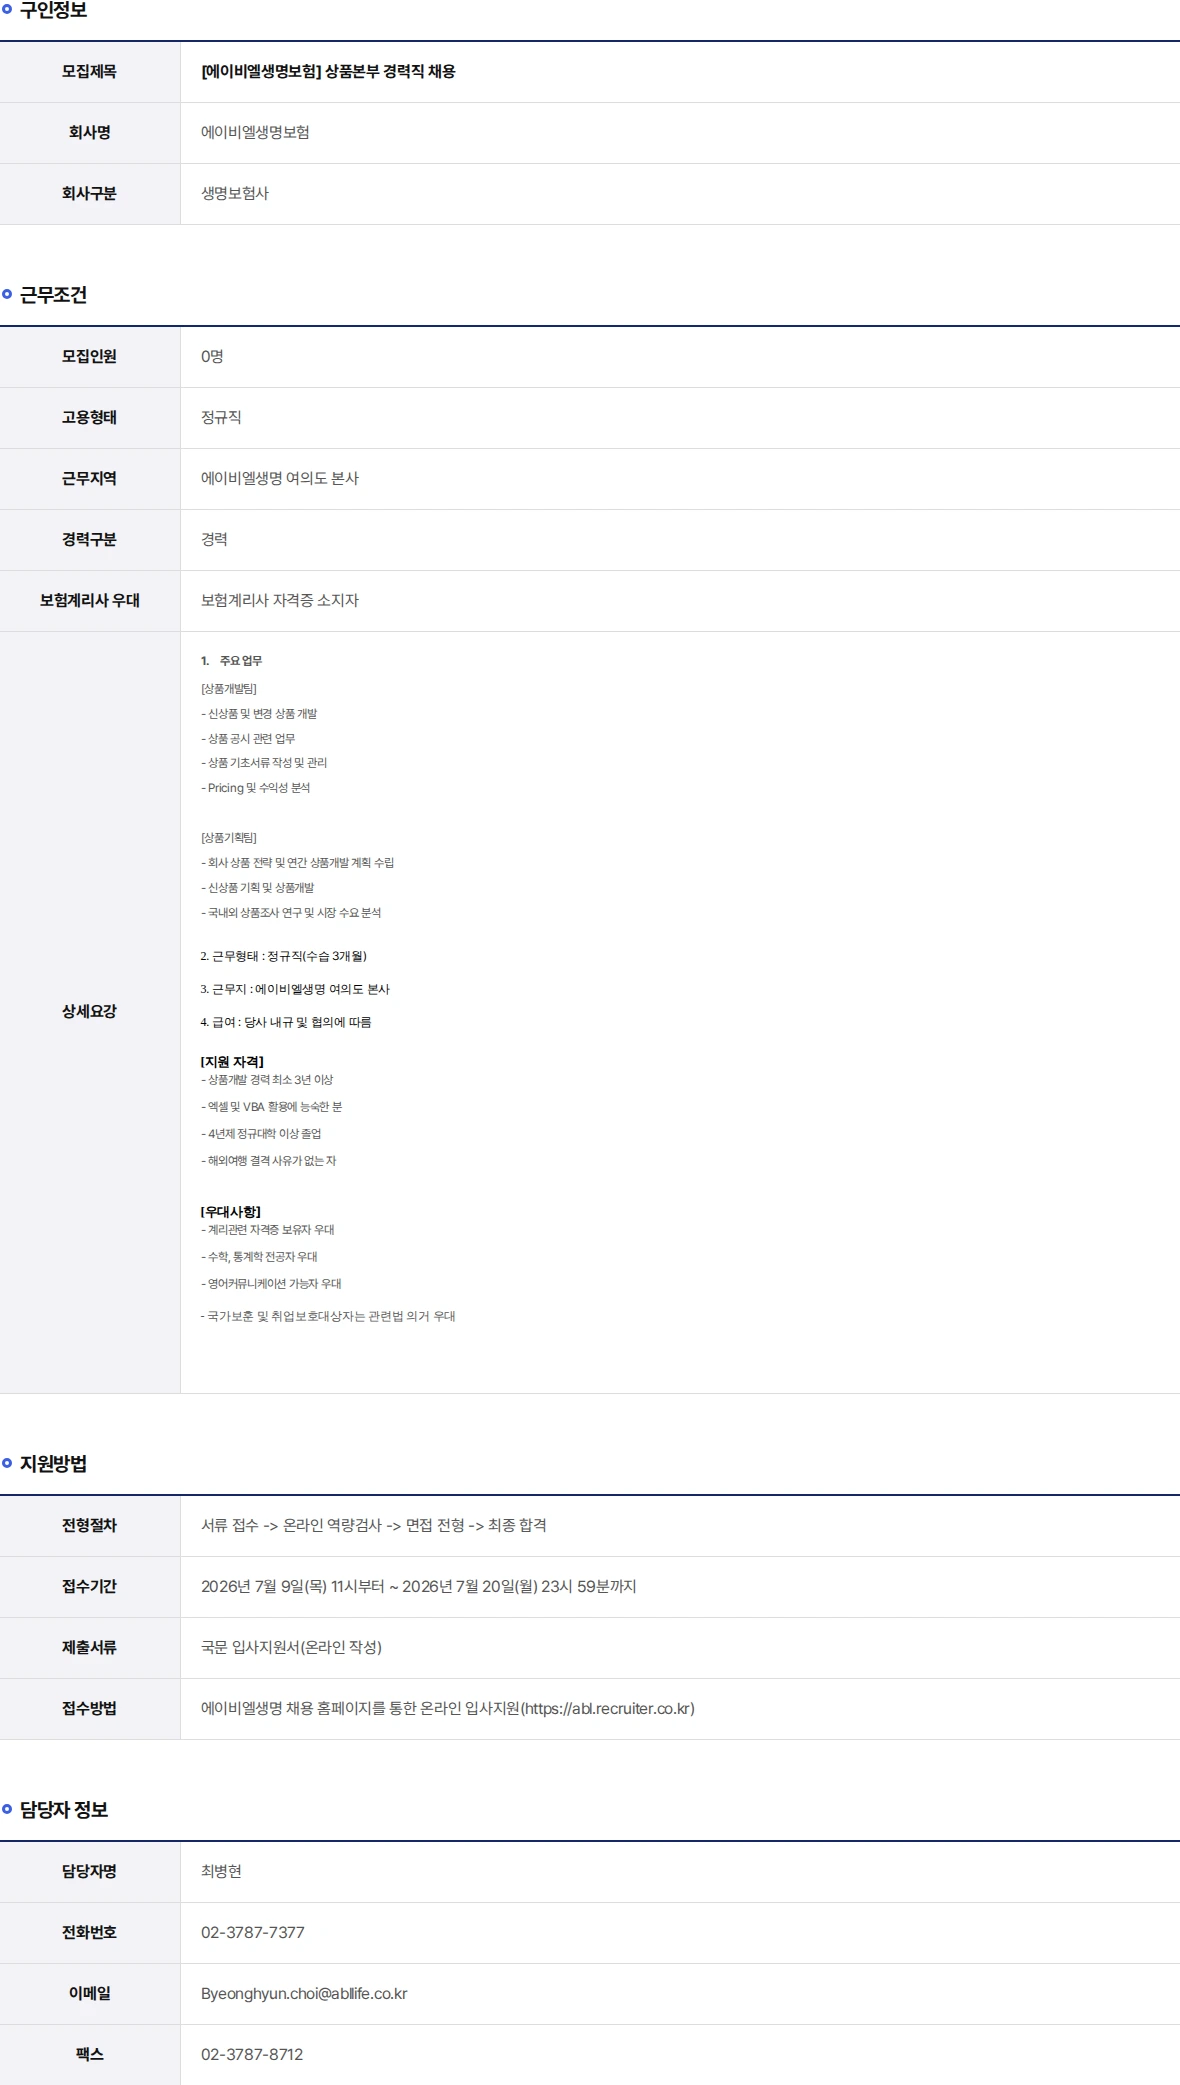This screenshot has width=1180, height=2085.
Task: Click the 보험계리사 자격증 소지자 value
Action: tap(280, 601)
